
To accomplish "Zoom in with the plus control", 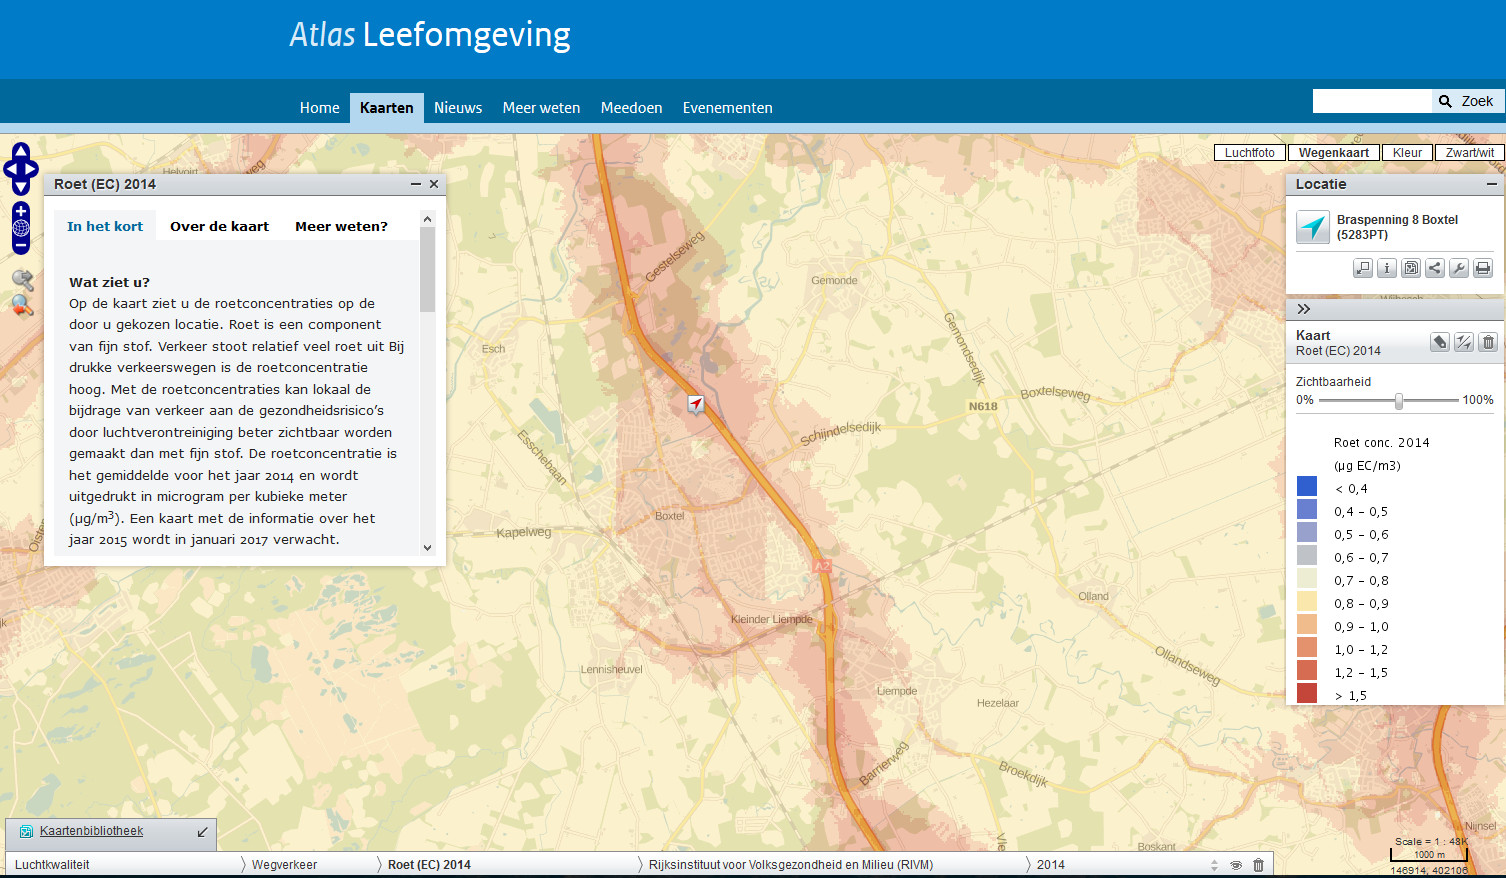I will tap(21, 211).
